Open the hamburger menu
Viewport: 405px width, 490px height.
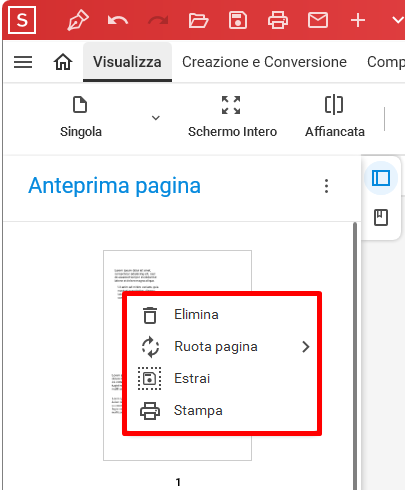point(23,62)
